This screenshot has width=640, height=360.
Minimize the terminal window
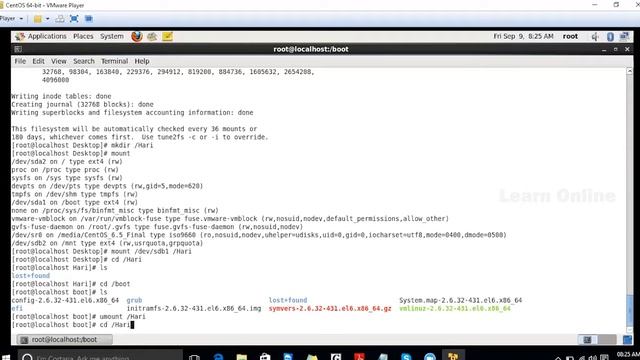tap(604, 49)
